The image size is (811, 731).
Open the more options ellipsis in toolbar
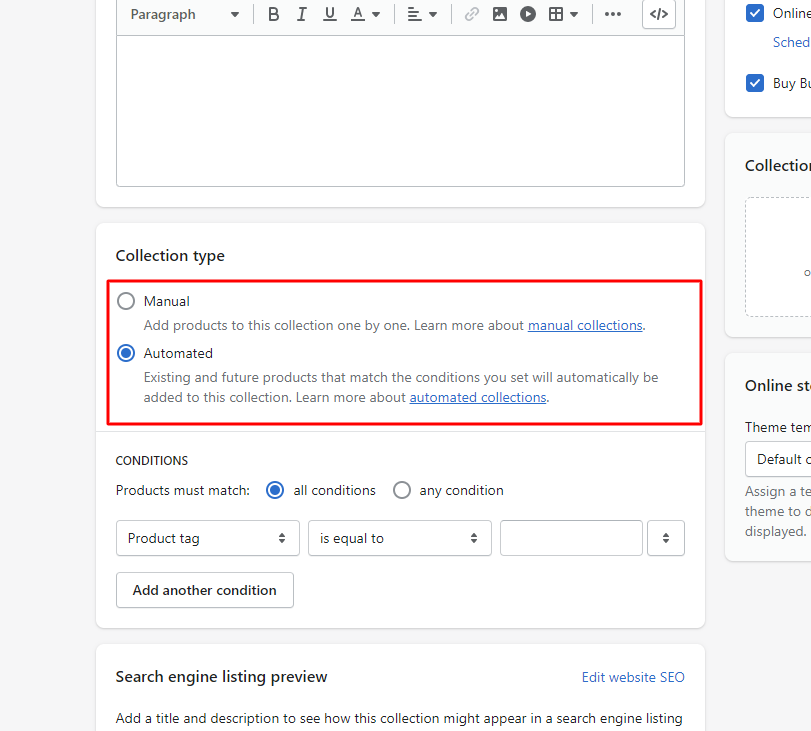pyautogui.click(x=613, y=14)
